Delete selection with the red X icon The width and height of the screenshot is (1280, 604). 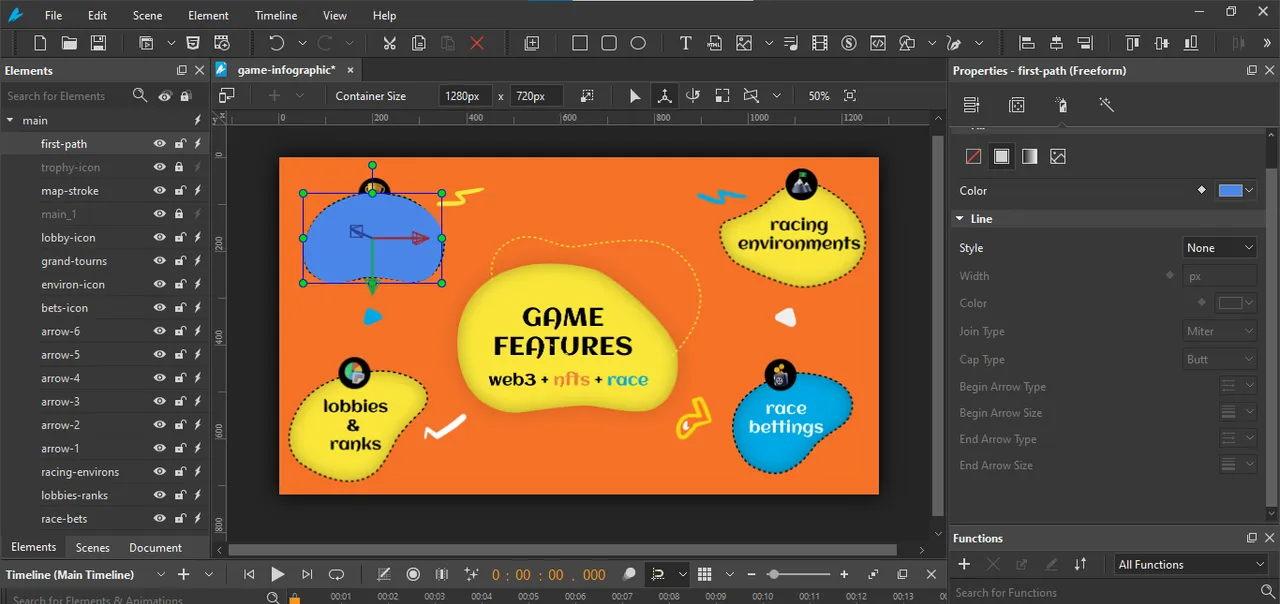[477, 43]
